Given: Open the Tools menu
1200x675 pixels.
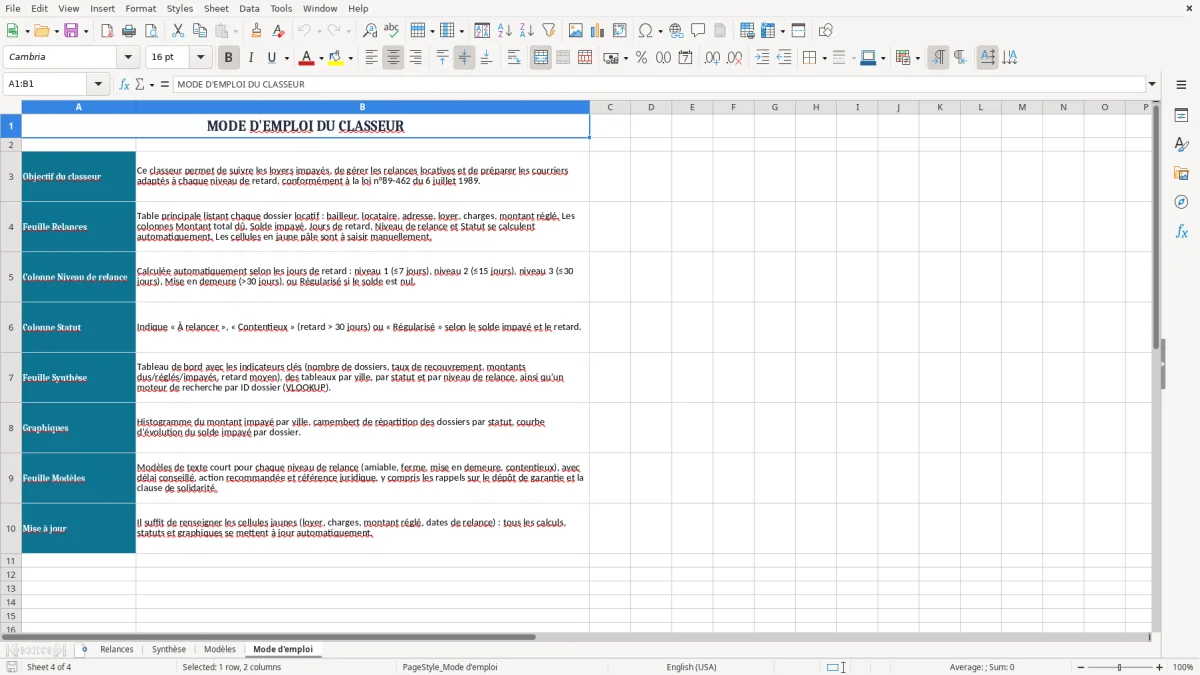Looking at the screenshot, I should point(281,8).
